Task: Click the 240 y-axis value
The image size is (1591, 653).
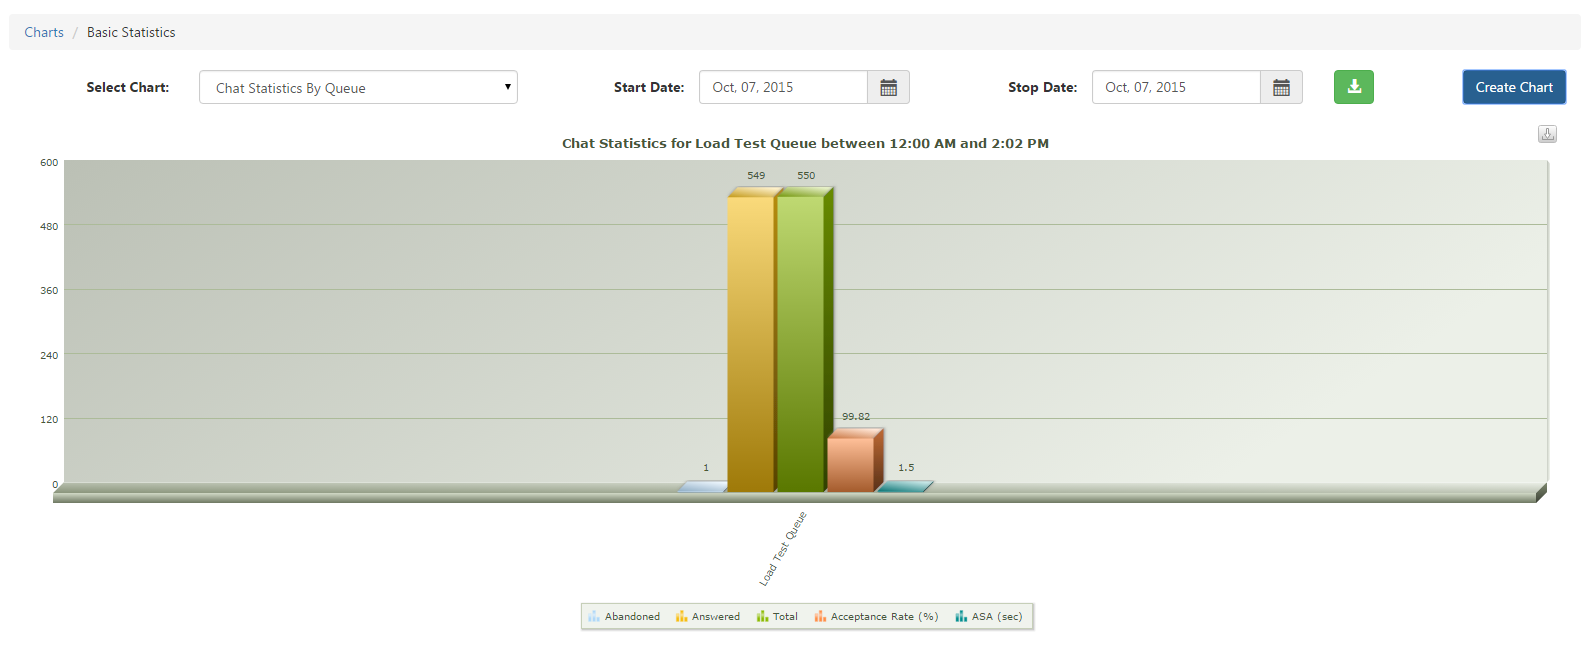Action: point(49,355)
